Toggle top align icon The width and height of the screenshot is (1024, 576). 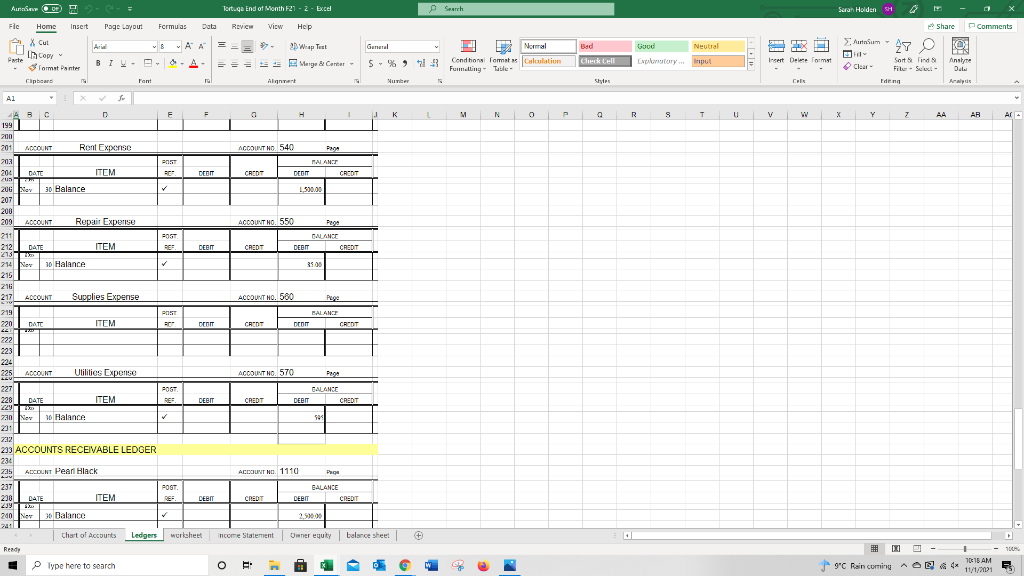coord(222,46)
